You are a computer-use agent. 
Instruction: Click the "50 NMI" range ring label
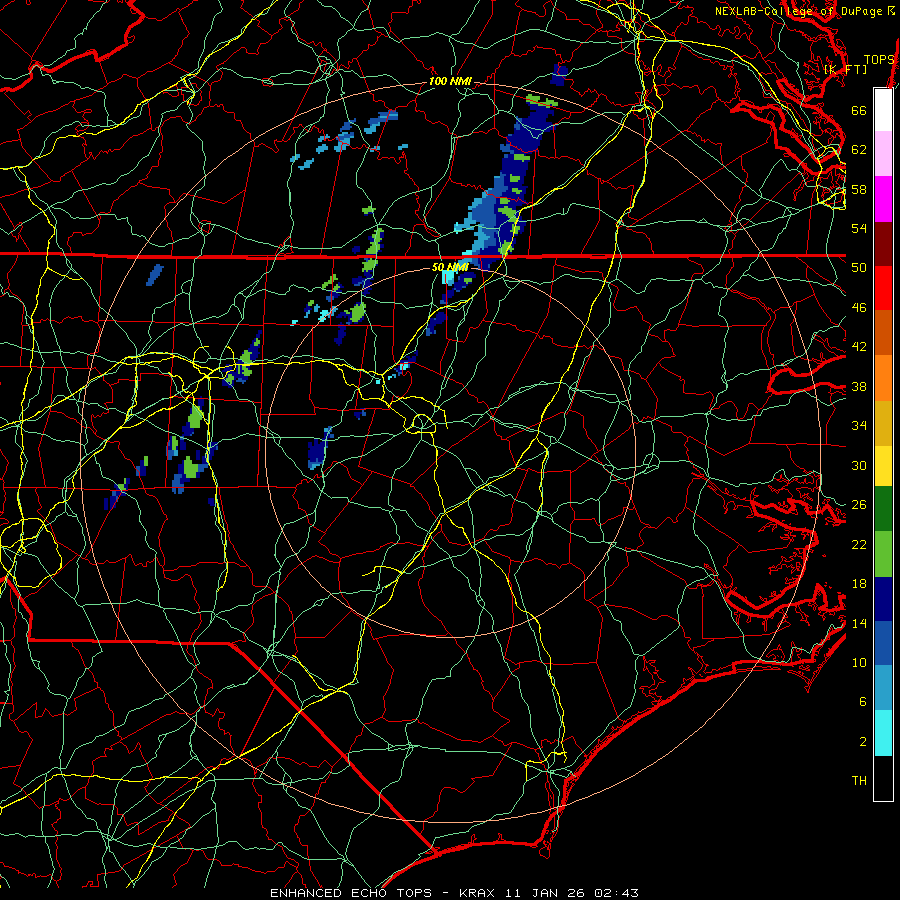(x=451, y=267)
